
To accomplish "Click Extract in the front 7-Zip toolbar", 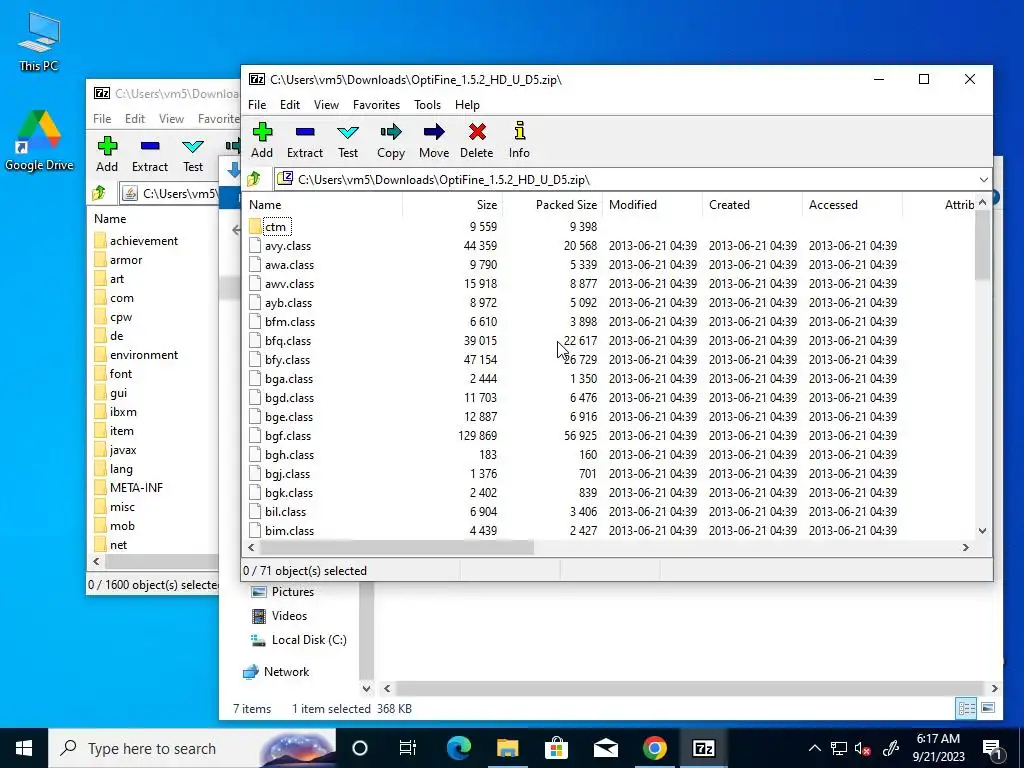I will [304, 140].
